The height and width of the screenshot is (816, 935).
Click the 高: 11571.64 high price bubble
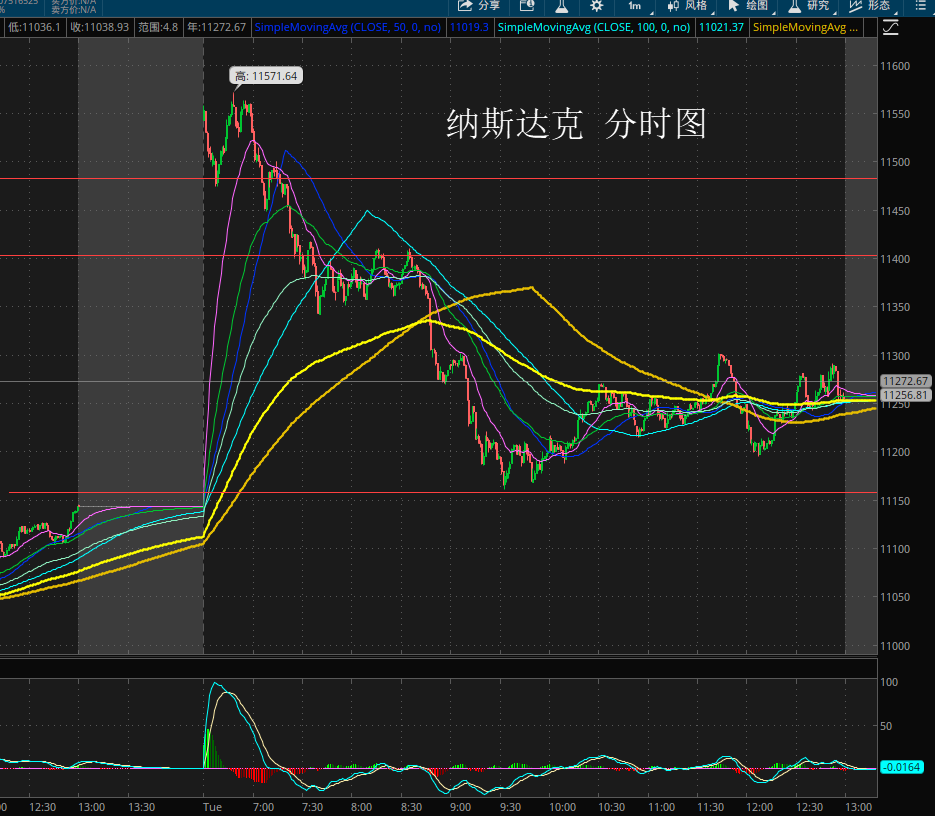(x=266, y=76)
